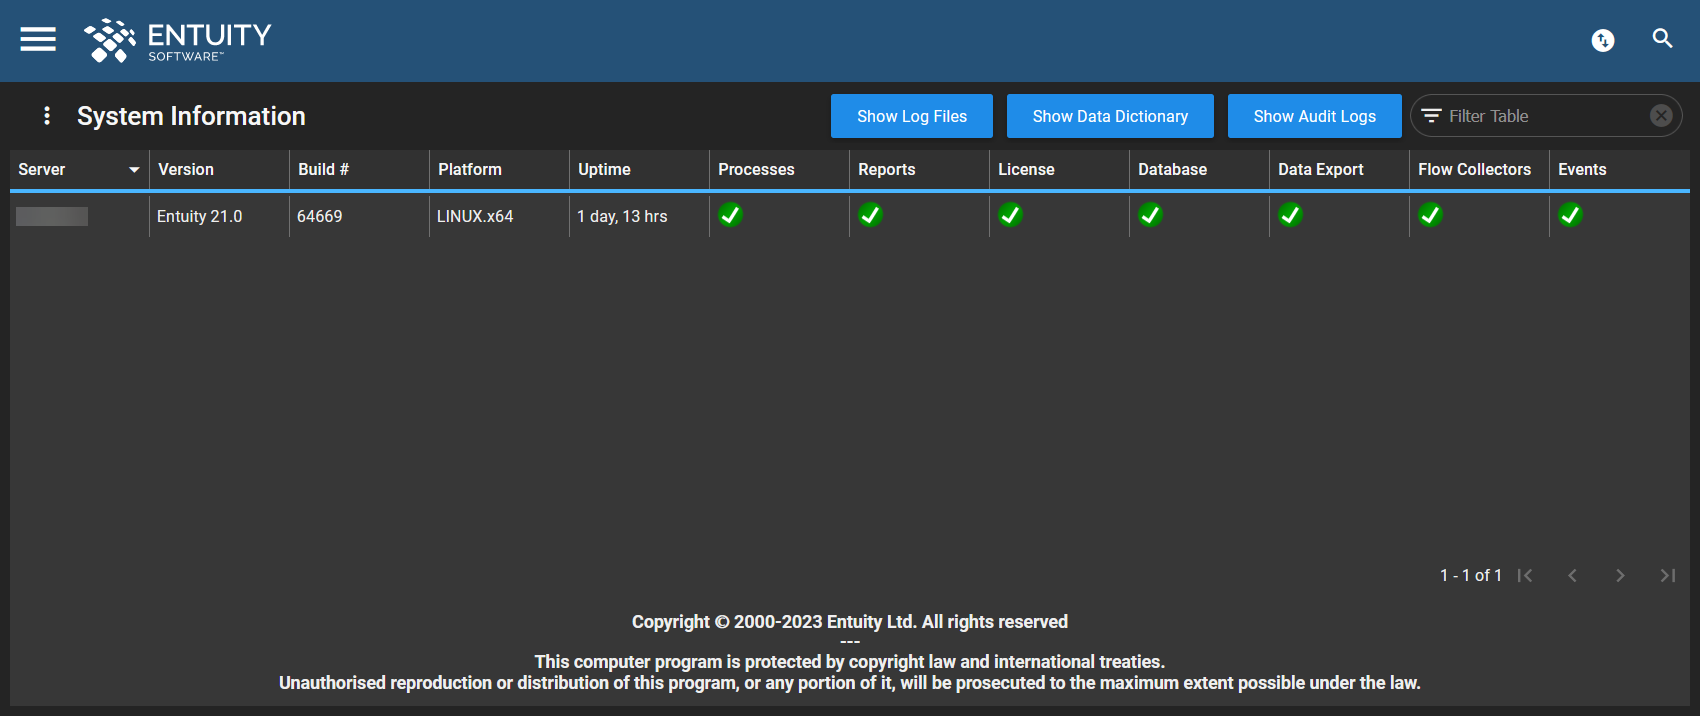Show Log Files
The width and height of the screenshot is (1700, 716).
912,116
